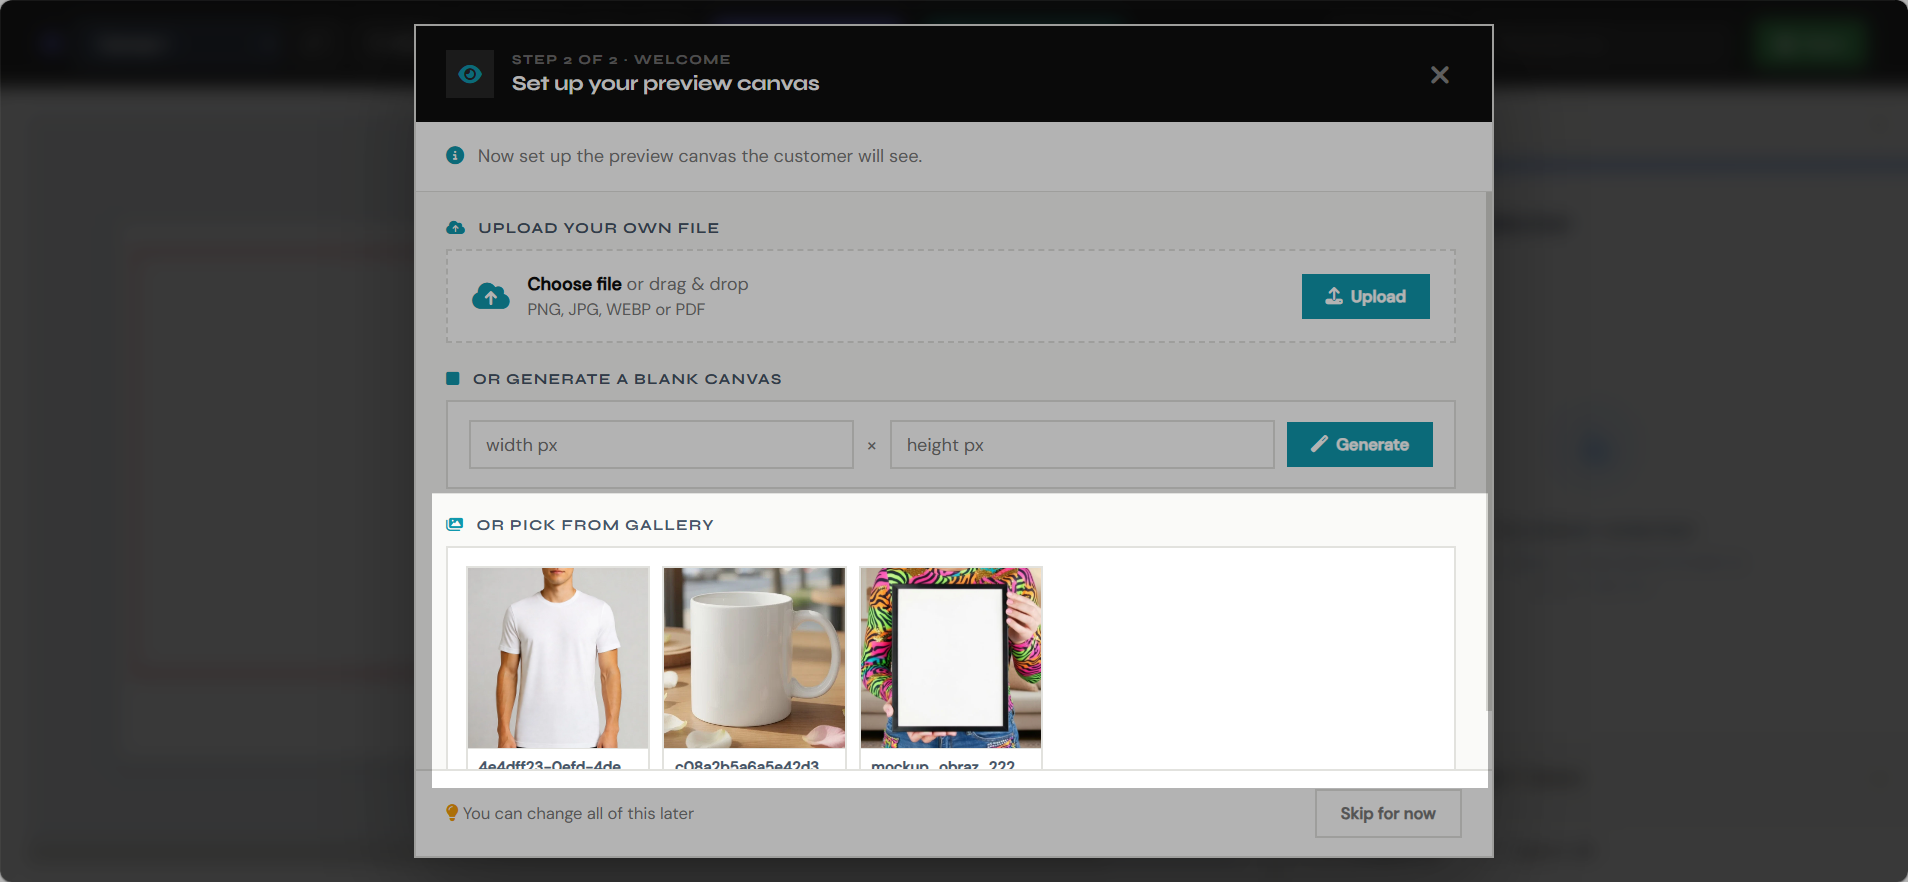Click the Generate button
The image size is (1908, 882).
(x=1359, y=445)
